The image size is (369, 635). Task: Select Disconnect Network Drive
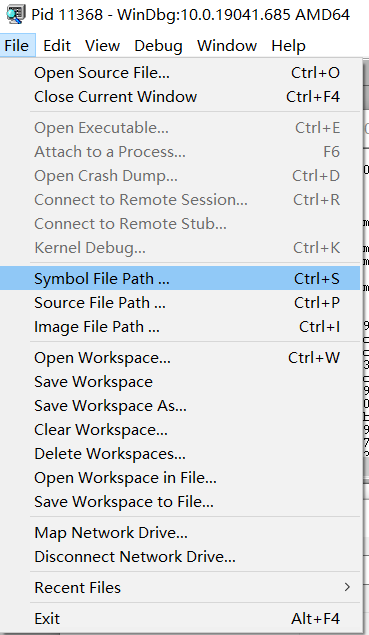pos(180,556)
